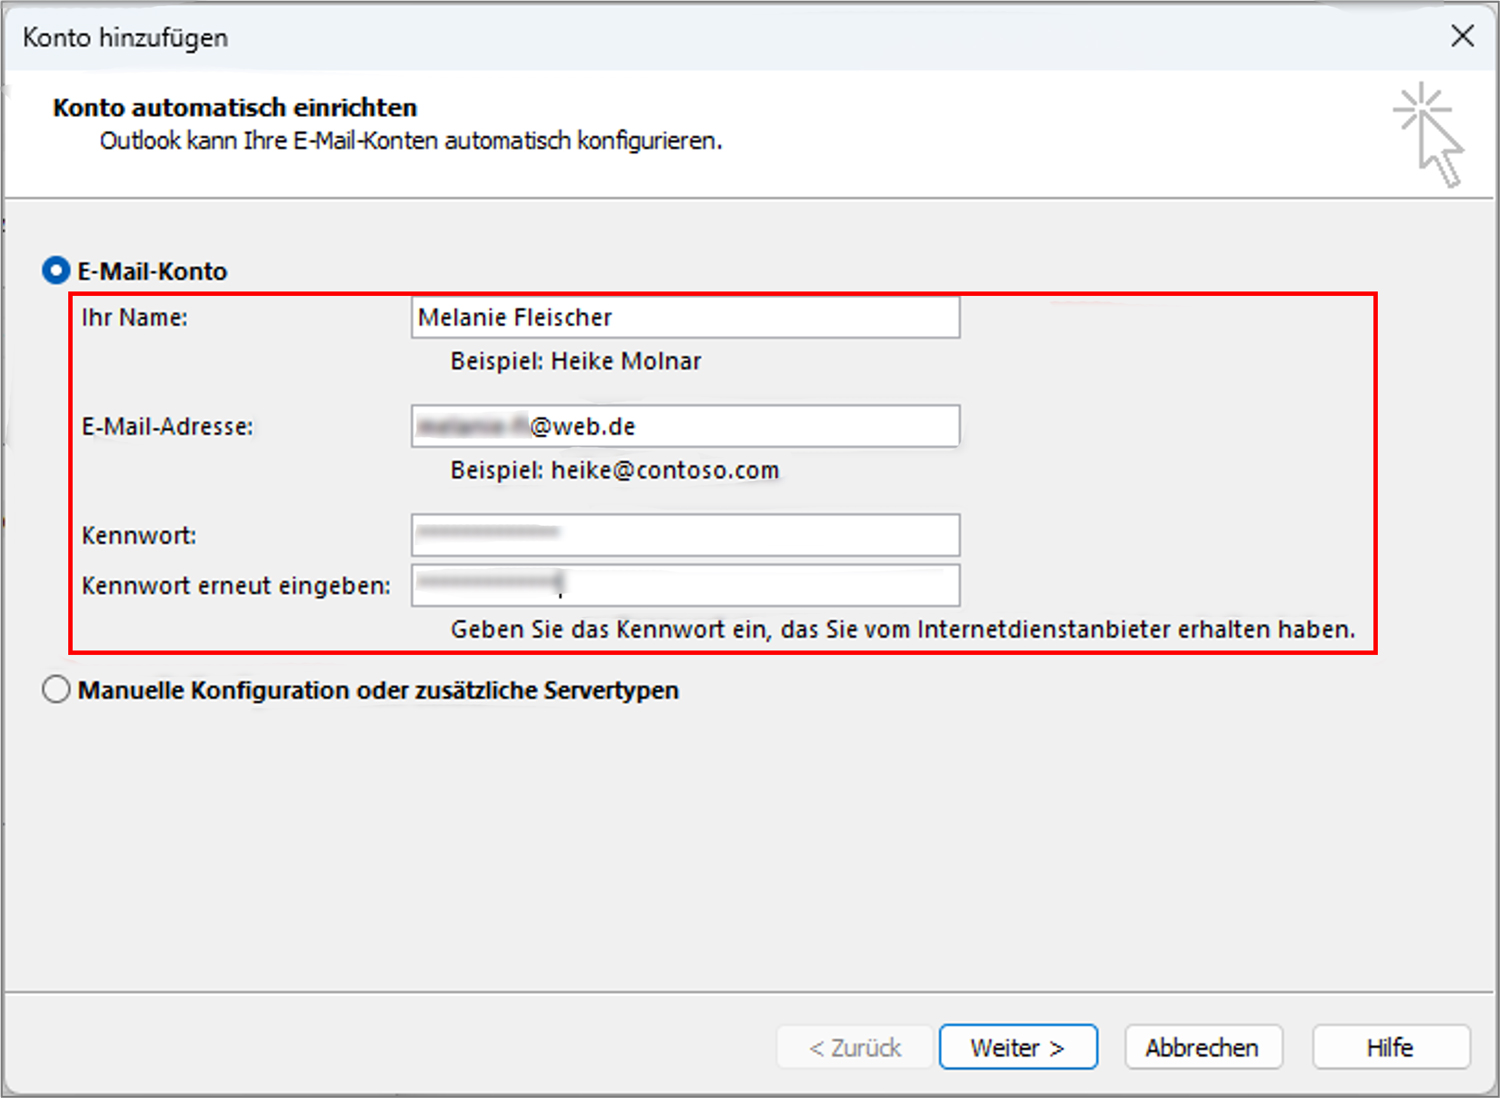
Task: Select the E-Mail-Konto radio button
Action: point(56,271)
